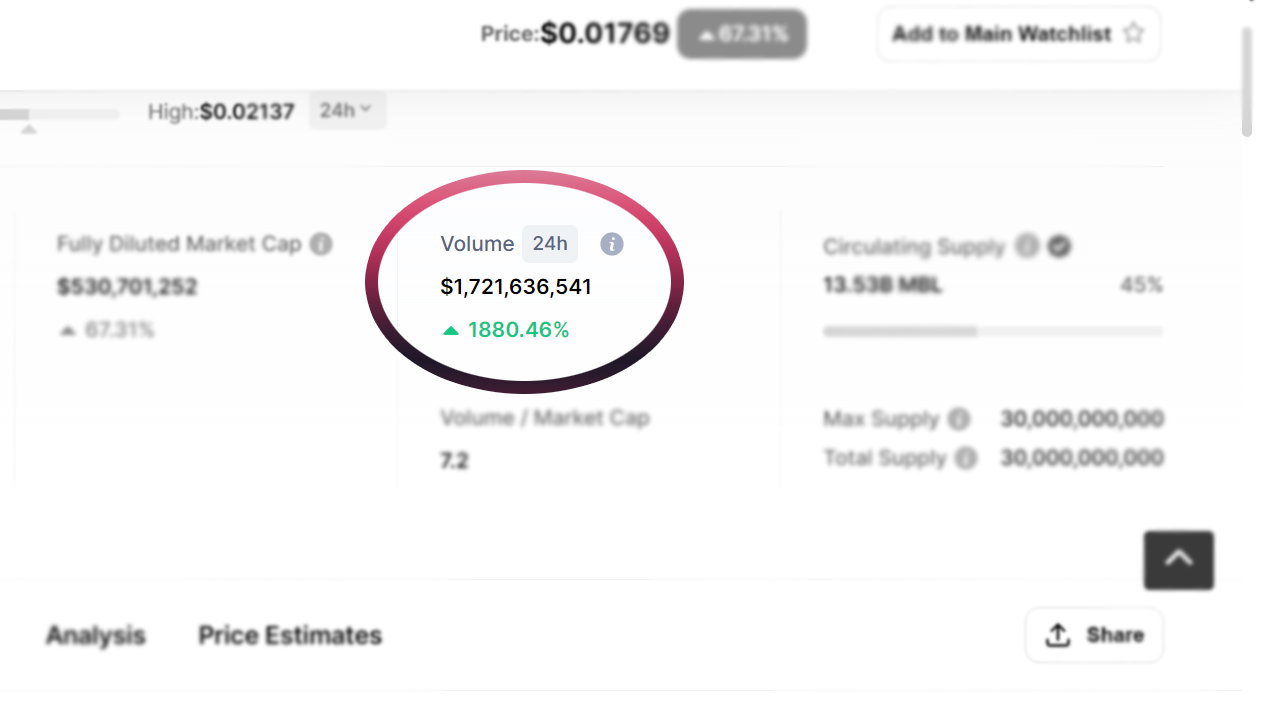
Task: Click the Max Supply info icon
Action: click(959, 419)
